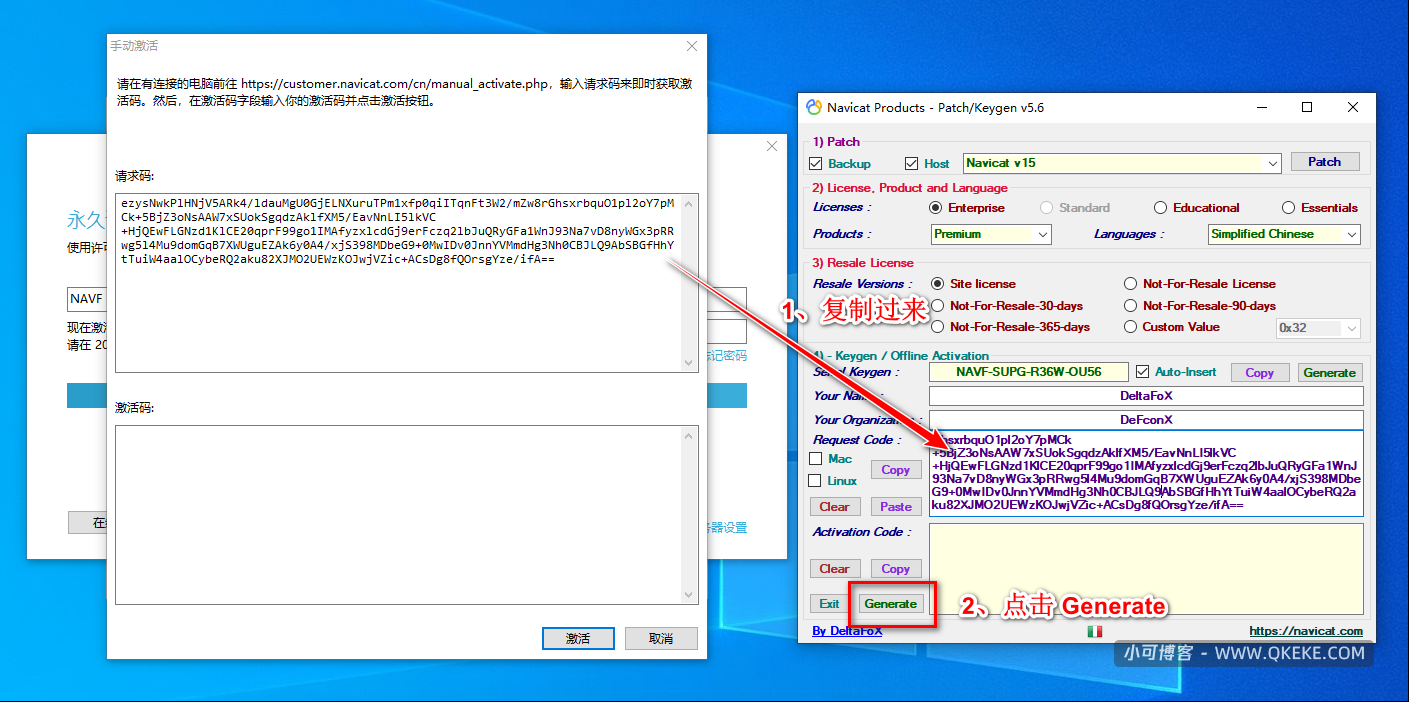Click the keygen Request Code text box

pos(1146,474)
